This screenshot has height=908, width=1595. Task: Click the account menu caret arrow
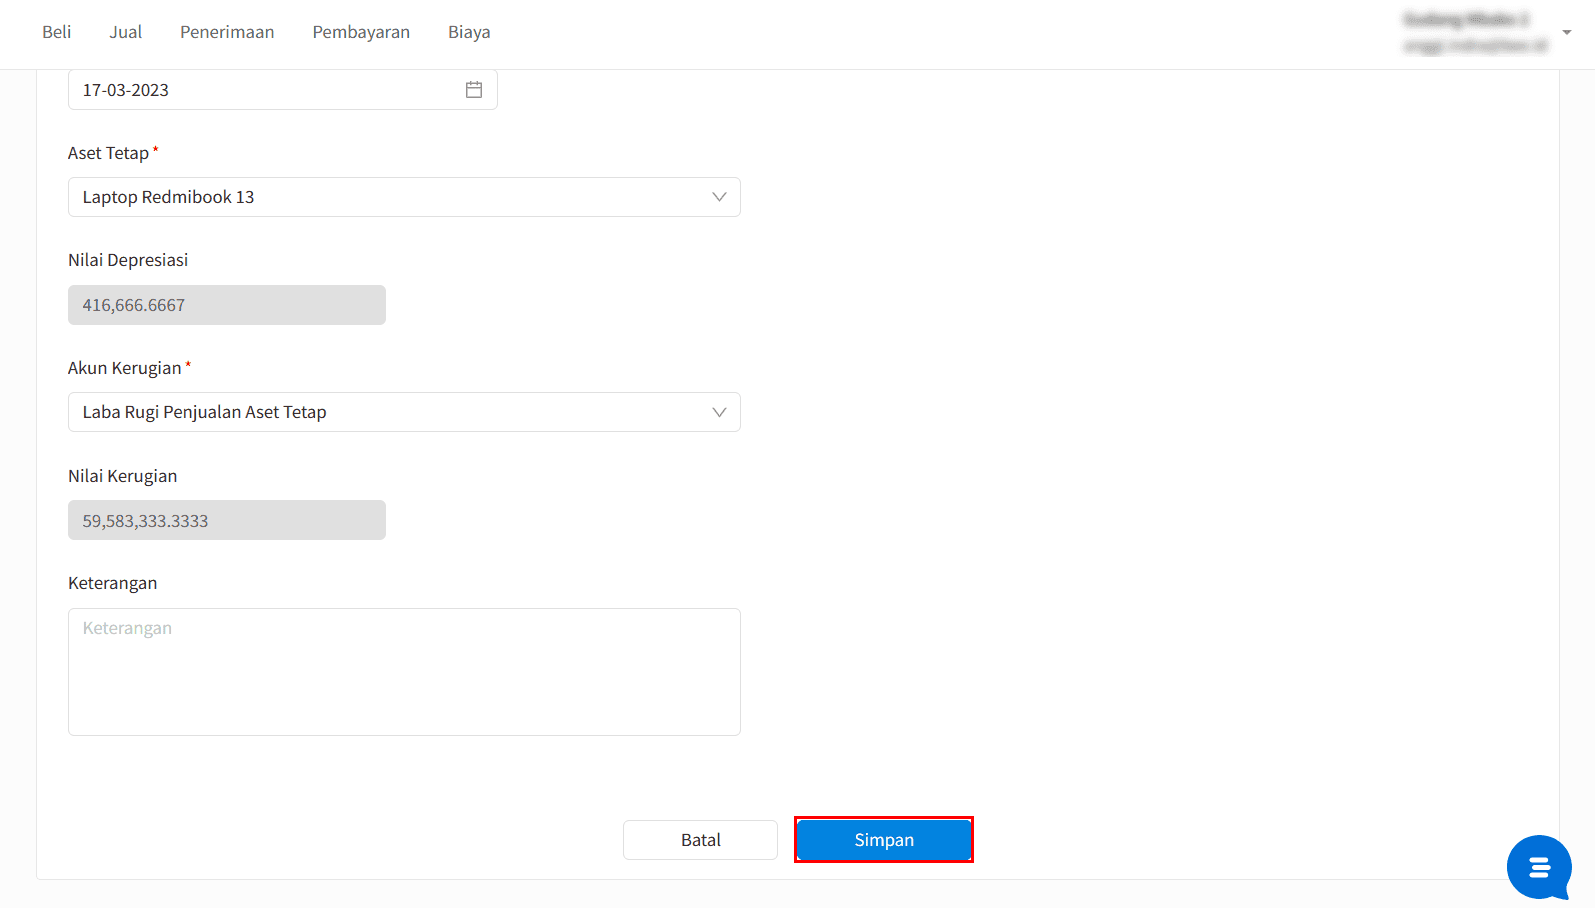point(1567,32)
